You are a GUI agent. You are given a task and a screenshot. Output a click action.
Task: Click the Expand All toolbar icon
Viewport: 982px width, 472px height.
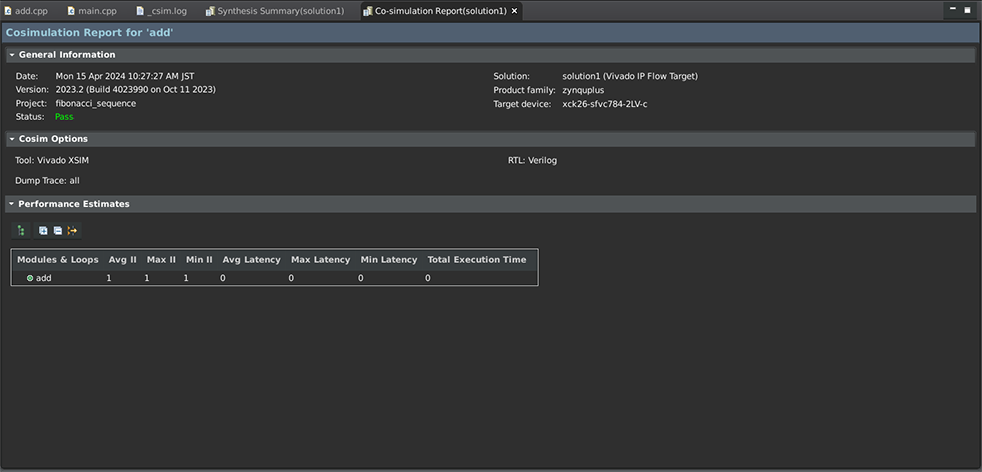[x=43, y=231]
